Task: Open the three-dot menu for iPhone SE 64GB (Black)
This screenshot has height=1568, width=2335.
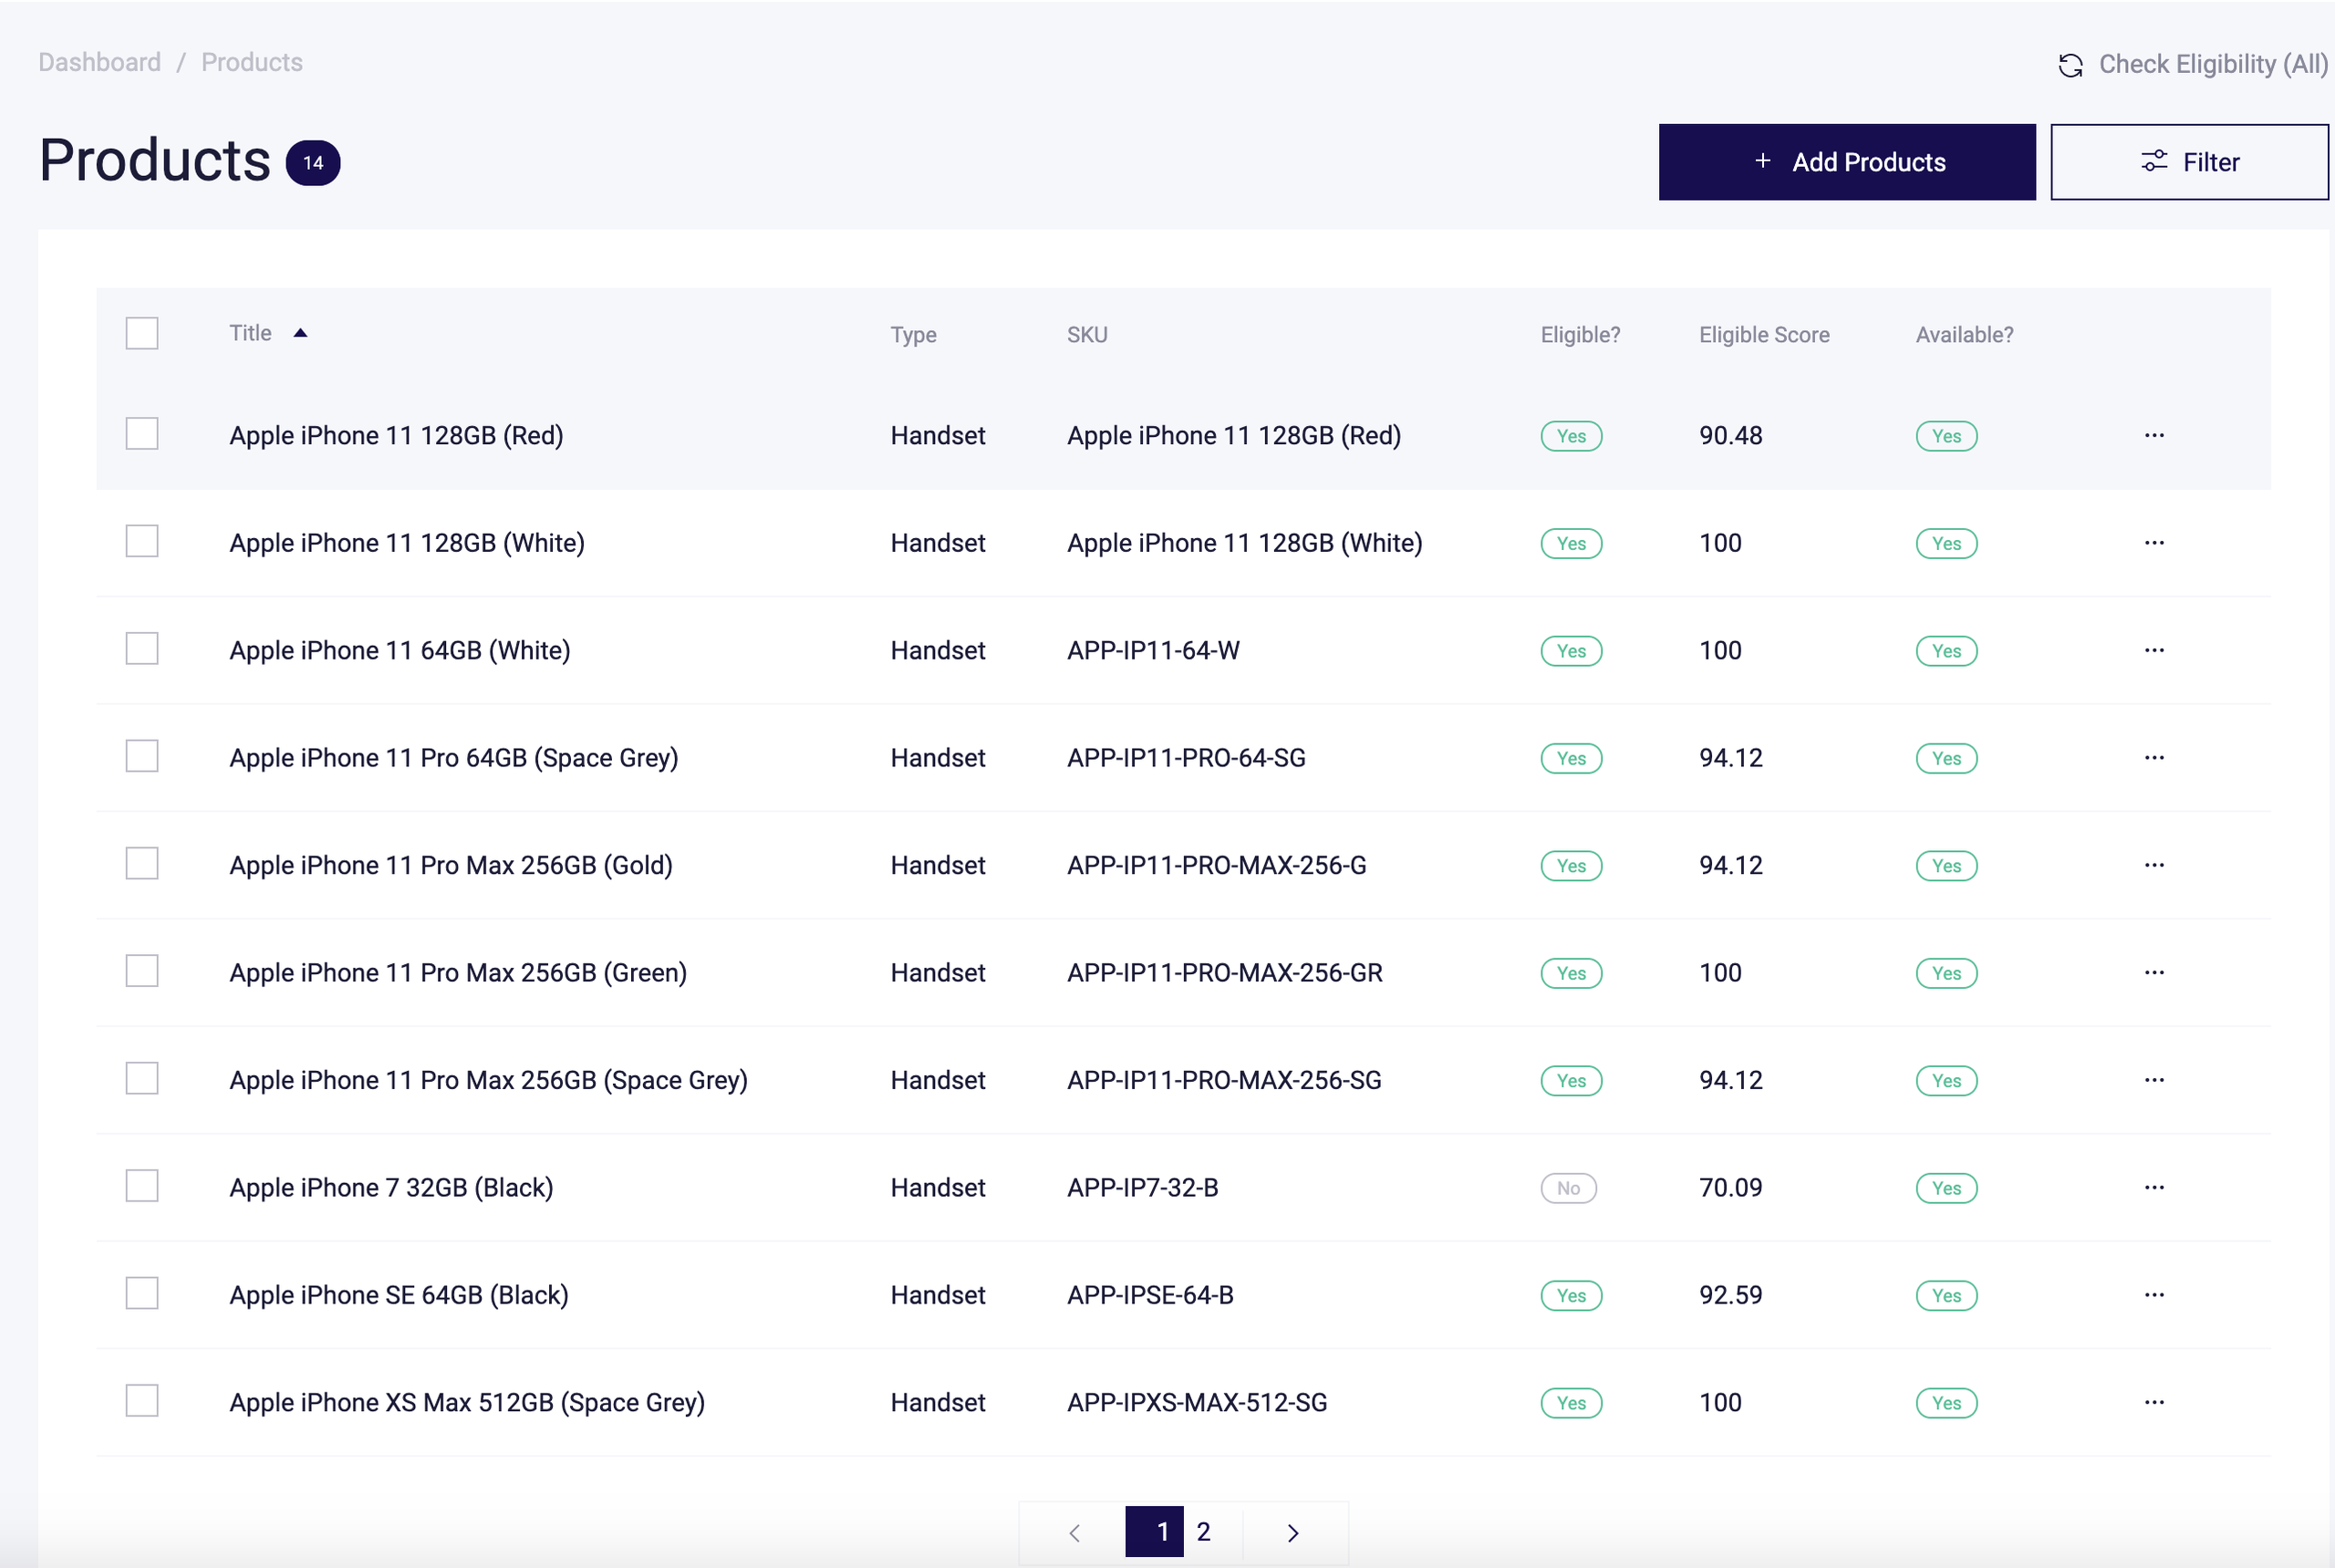Action: 2154,1295
